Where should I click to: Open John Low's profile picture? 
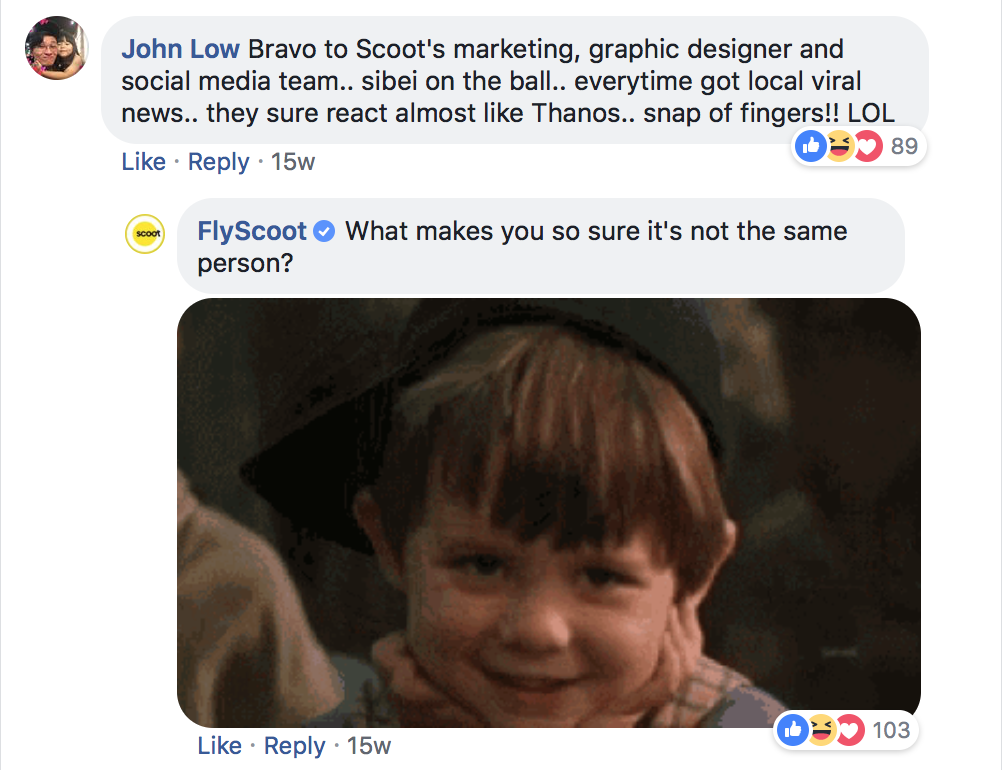coord(57,48)
